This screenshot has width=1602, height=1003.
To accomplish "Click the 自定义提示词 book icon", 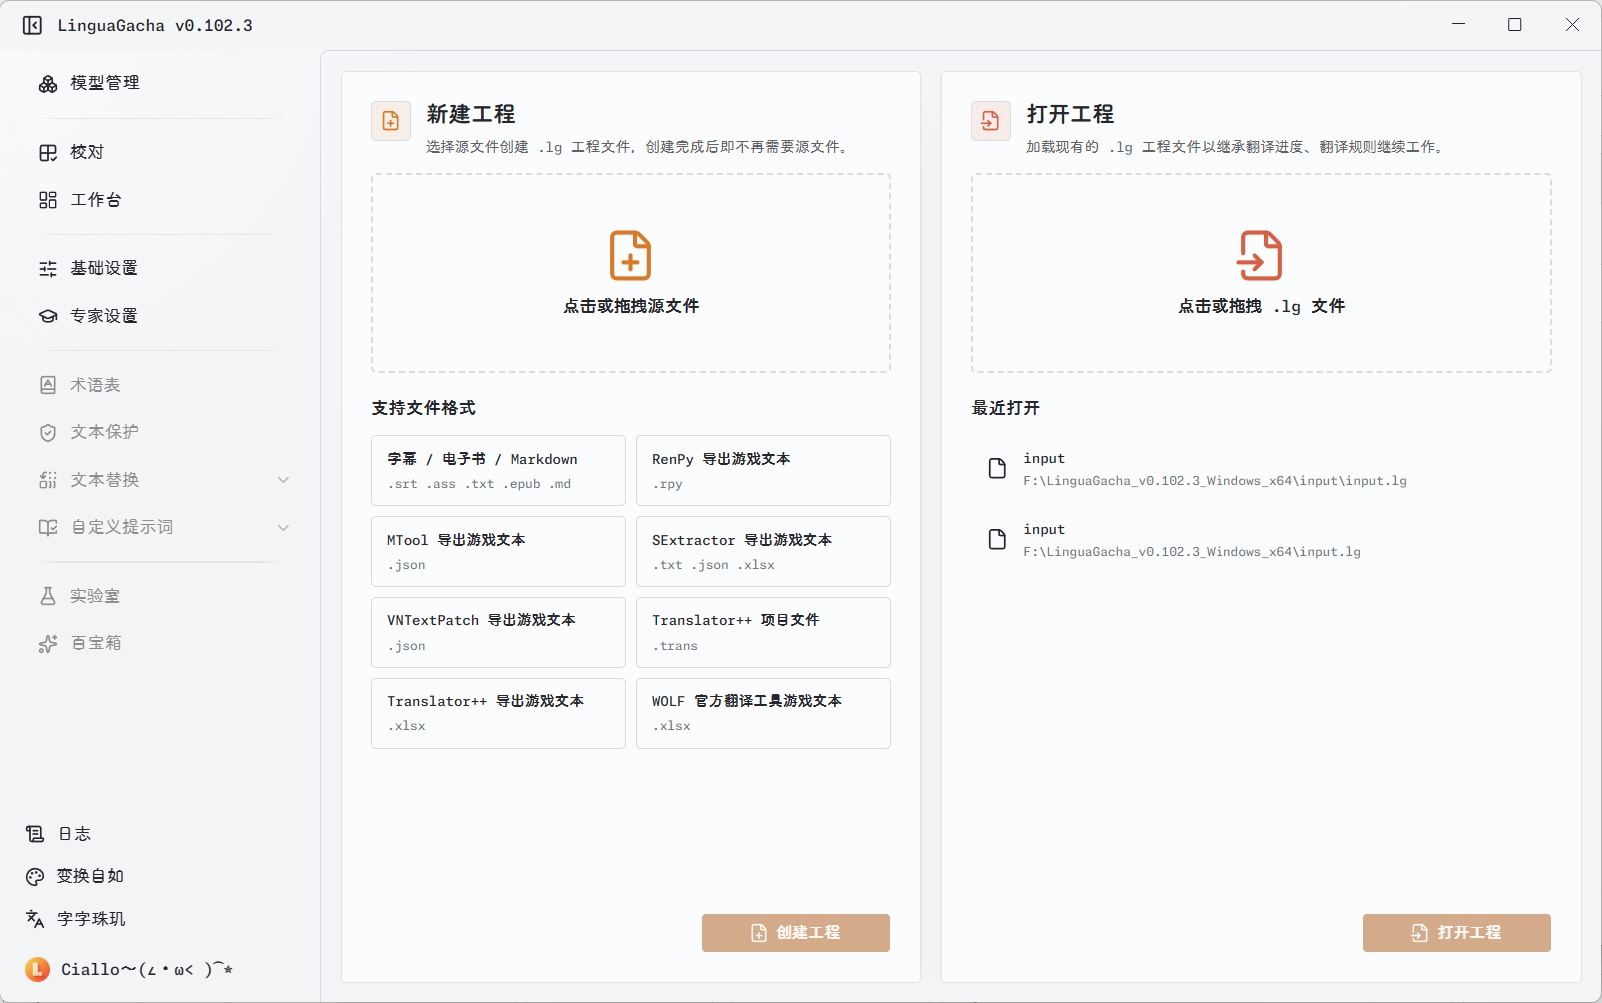I will pyautogui.click(x=48, y=527).
